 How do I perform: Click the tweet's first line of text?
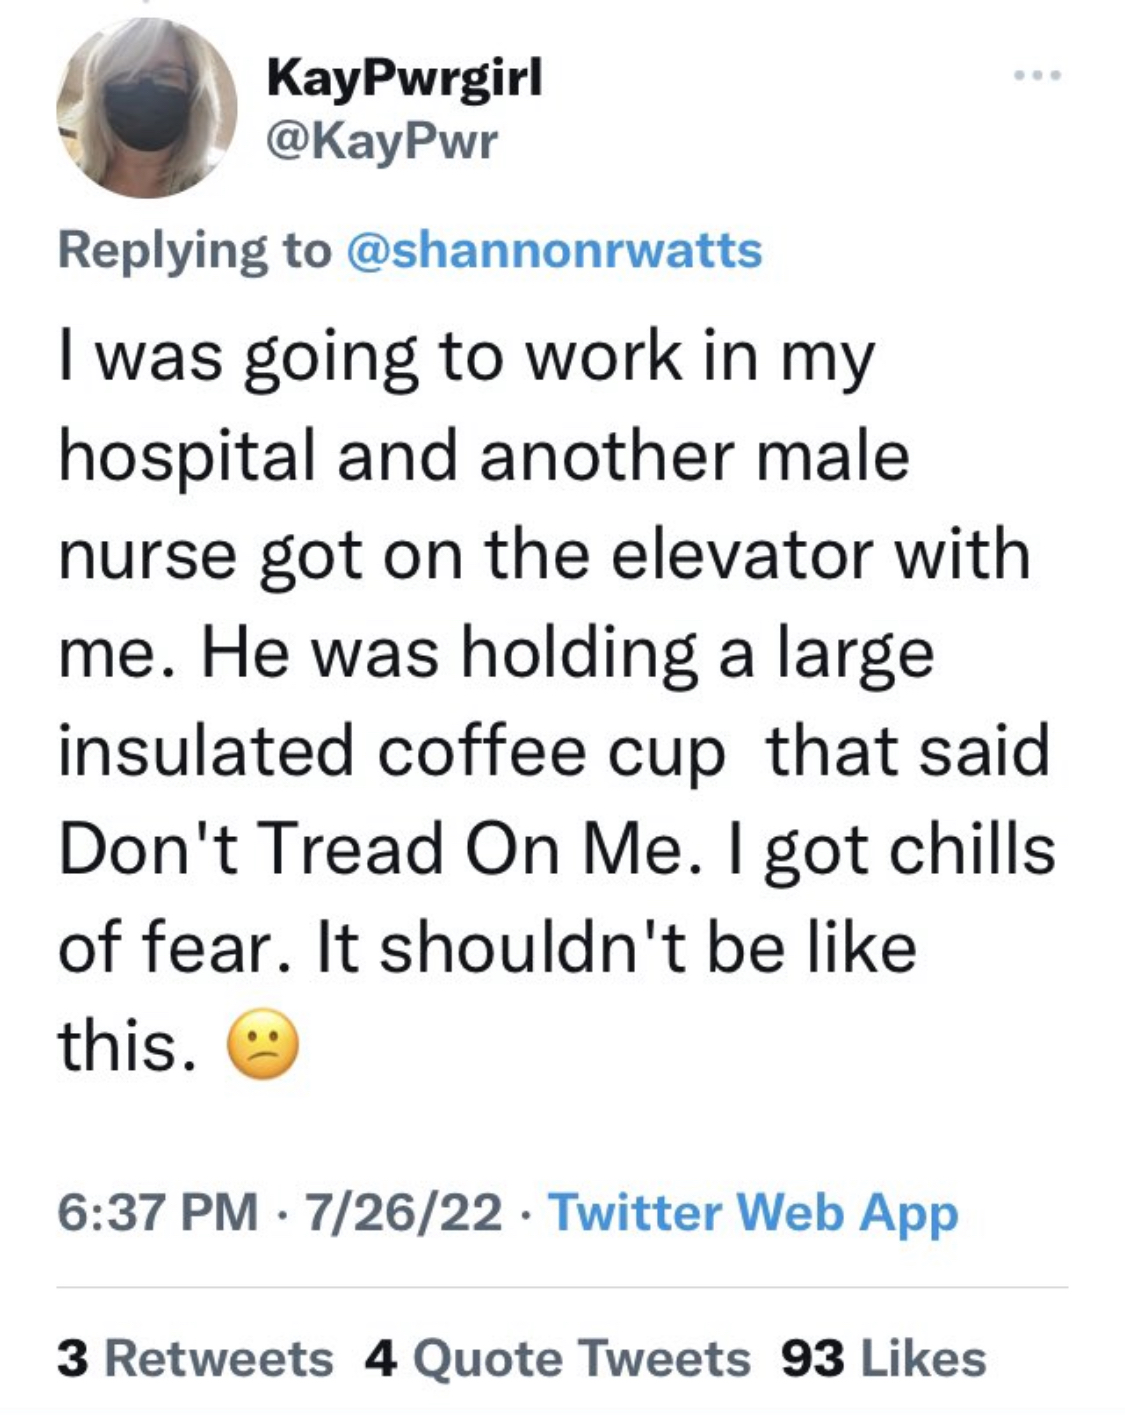tap(466, 358)
